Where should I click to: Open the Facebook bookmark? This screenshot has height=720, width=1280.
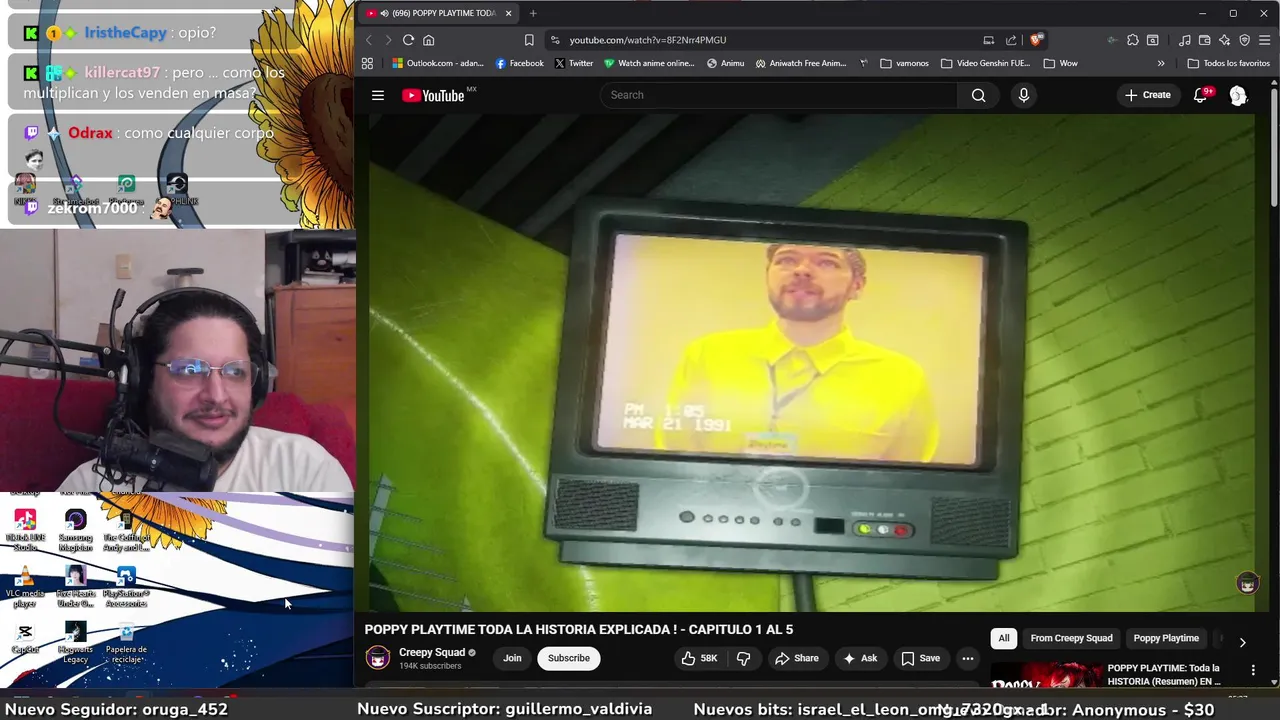(520, 63)
